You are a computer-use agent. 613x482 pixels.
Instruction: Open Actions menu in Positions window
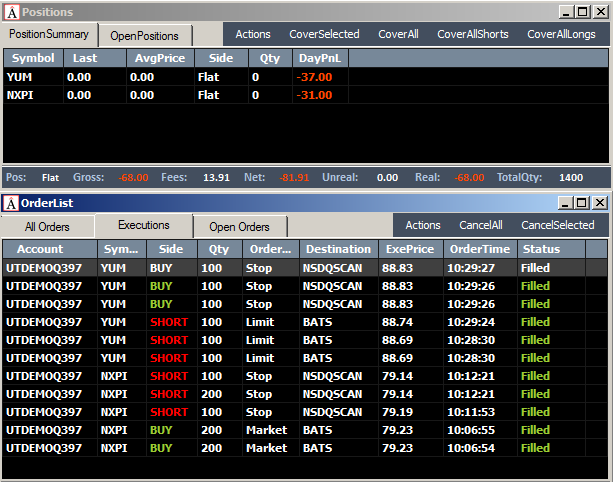253,34
